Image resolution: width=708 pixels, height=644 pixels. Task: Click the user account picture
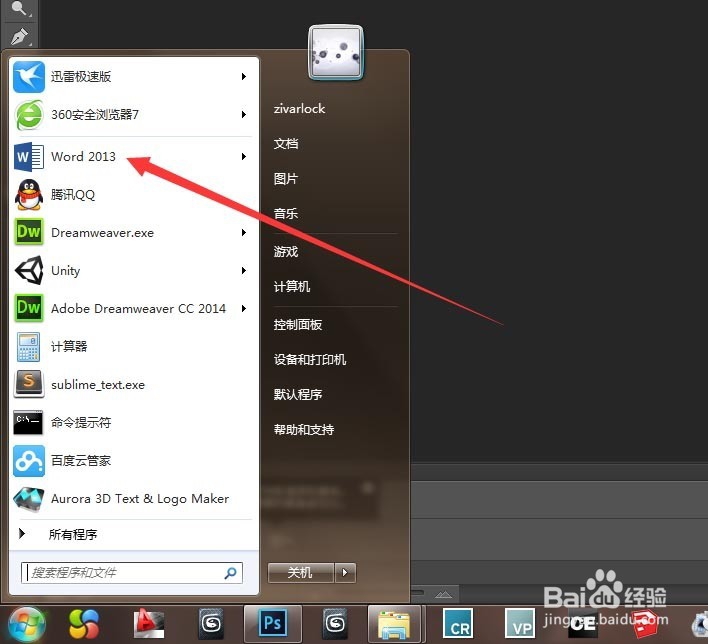[x=335, y=52]
